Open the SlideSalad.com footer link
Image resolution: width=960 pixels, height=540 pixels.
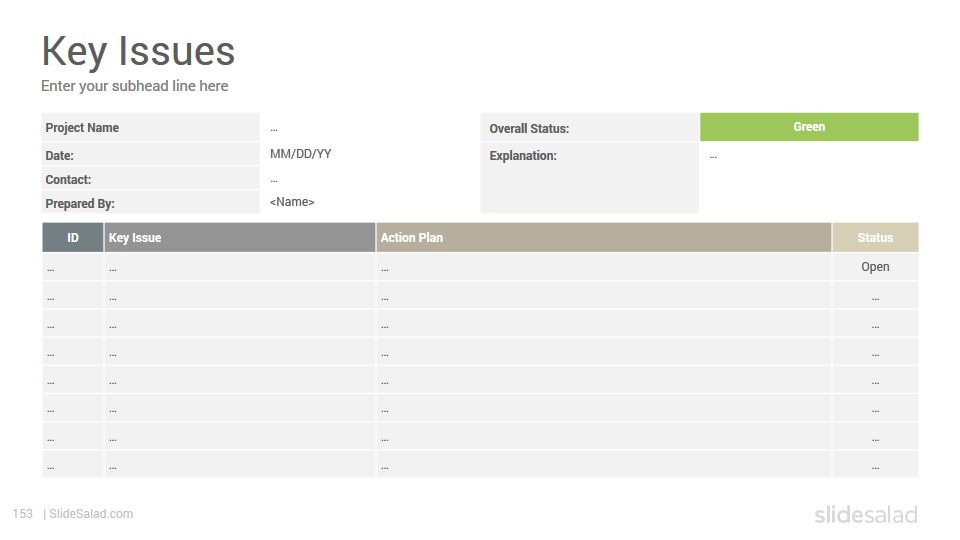[91, 514]
